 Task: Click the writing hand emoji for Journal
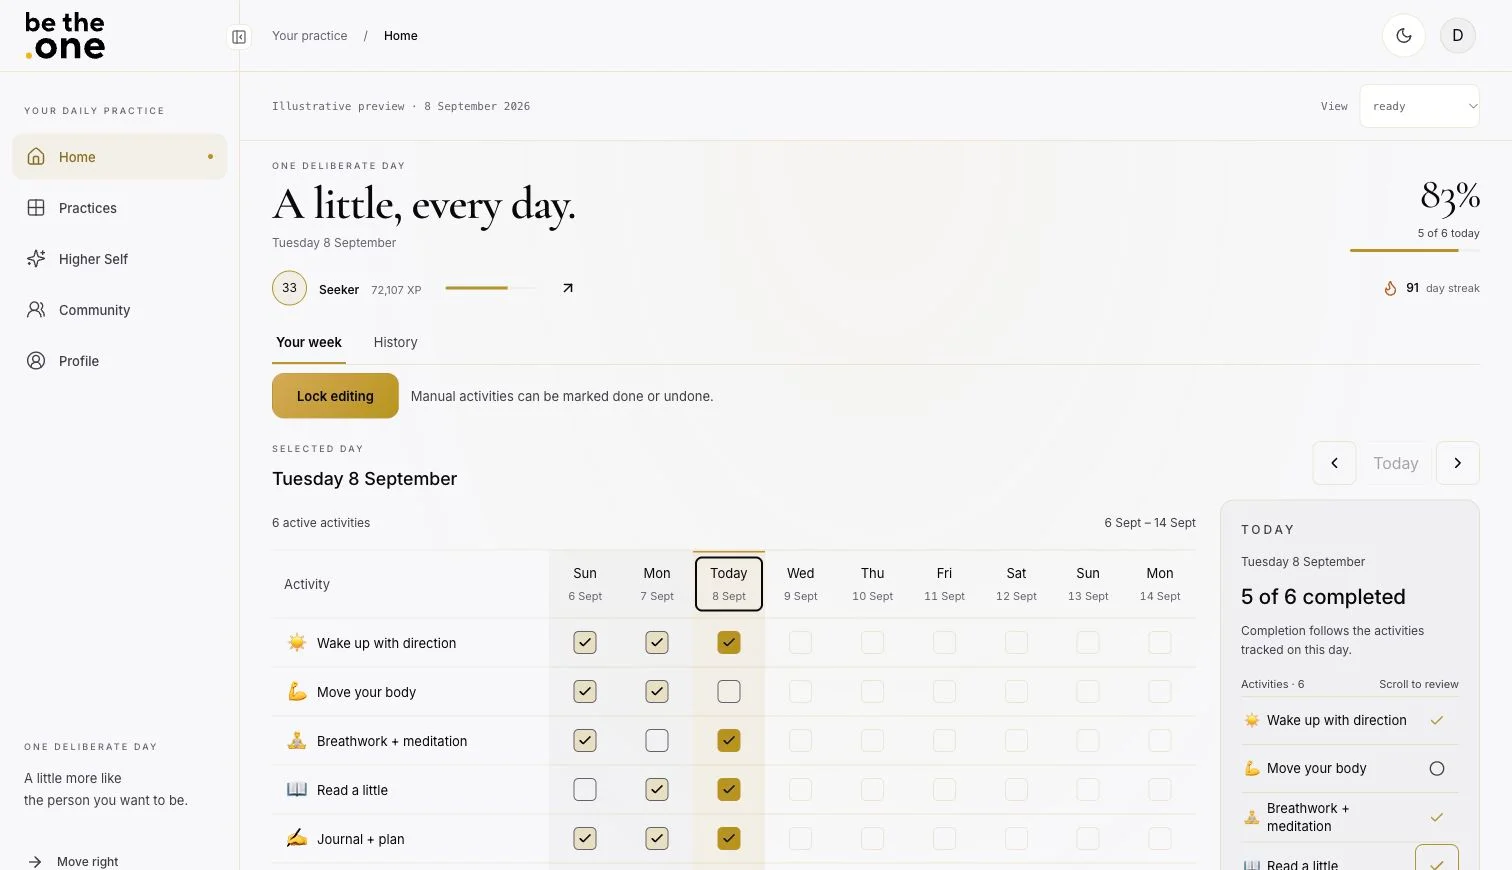coord(297,839)
